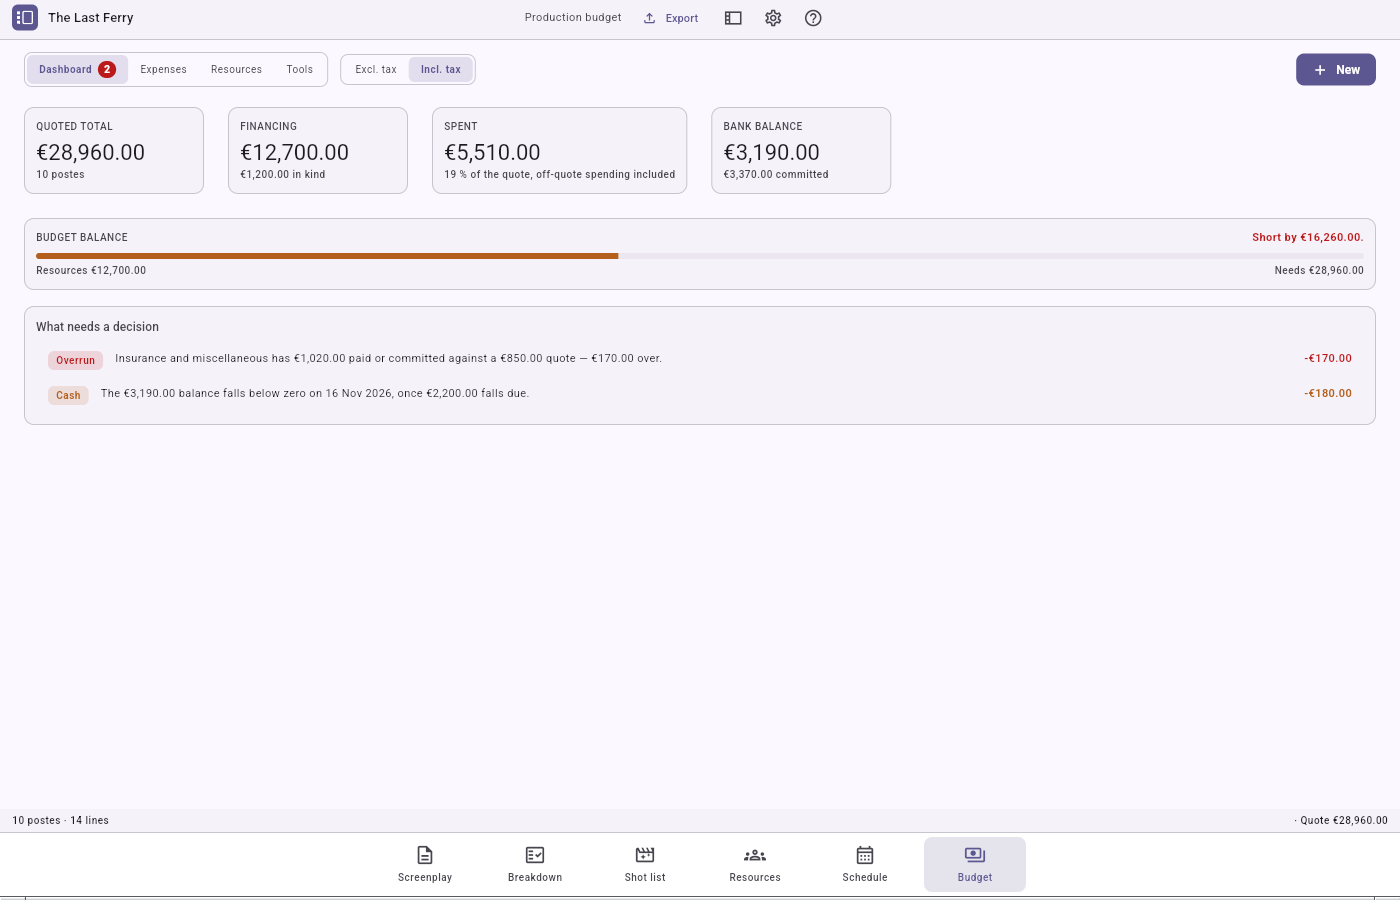Open the Tools tab
Screen dimensions: 1400x900
(x=300, y=70)
